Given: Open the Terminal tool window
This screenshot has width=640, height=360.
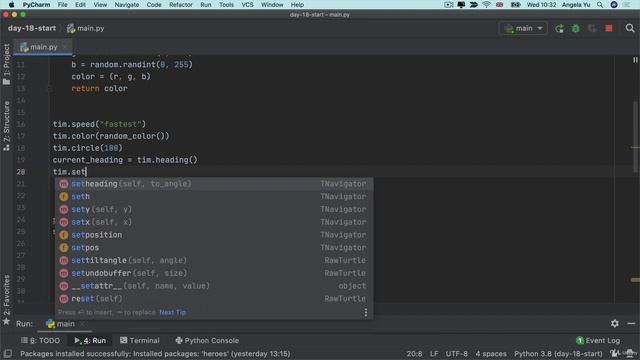Looking at the screenshot, I should (140, 340).
